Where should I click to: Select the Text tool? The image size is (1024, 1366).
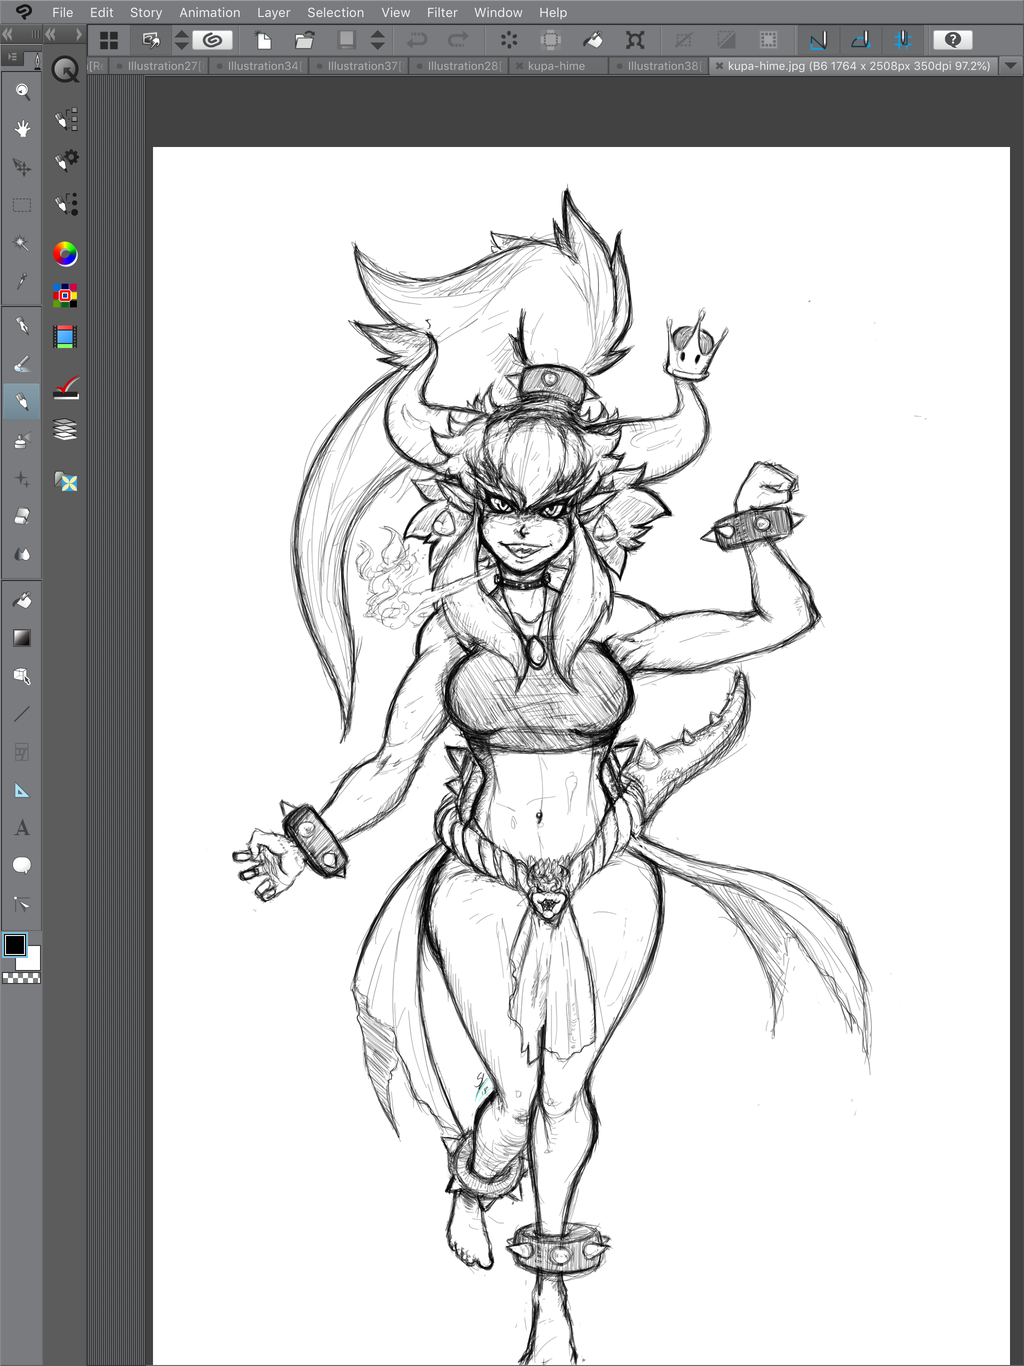[x=22, y=828]
